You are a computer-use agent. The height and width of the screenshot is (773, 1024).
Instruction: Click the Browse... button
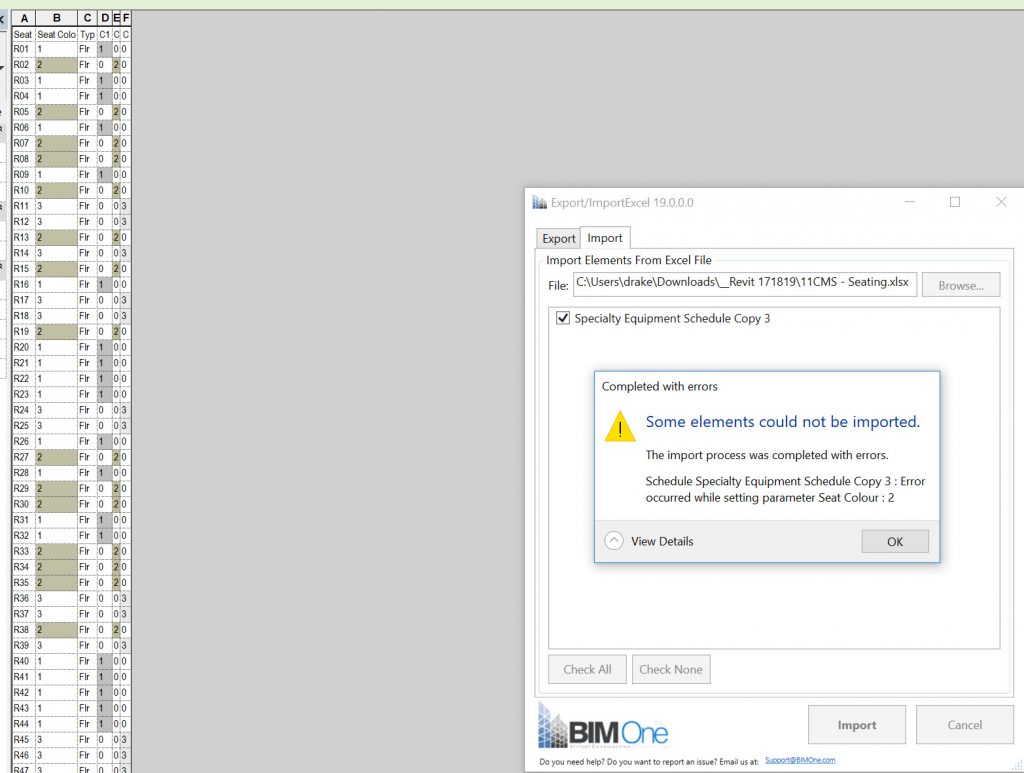pyautogui.click(x=960, y=285)
